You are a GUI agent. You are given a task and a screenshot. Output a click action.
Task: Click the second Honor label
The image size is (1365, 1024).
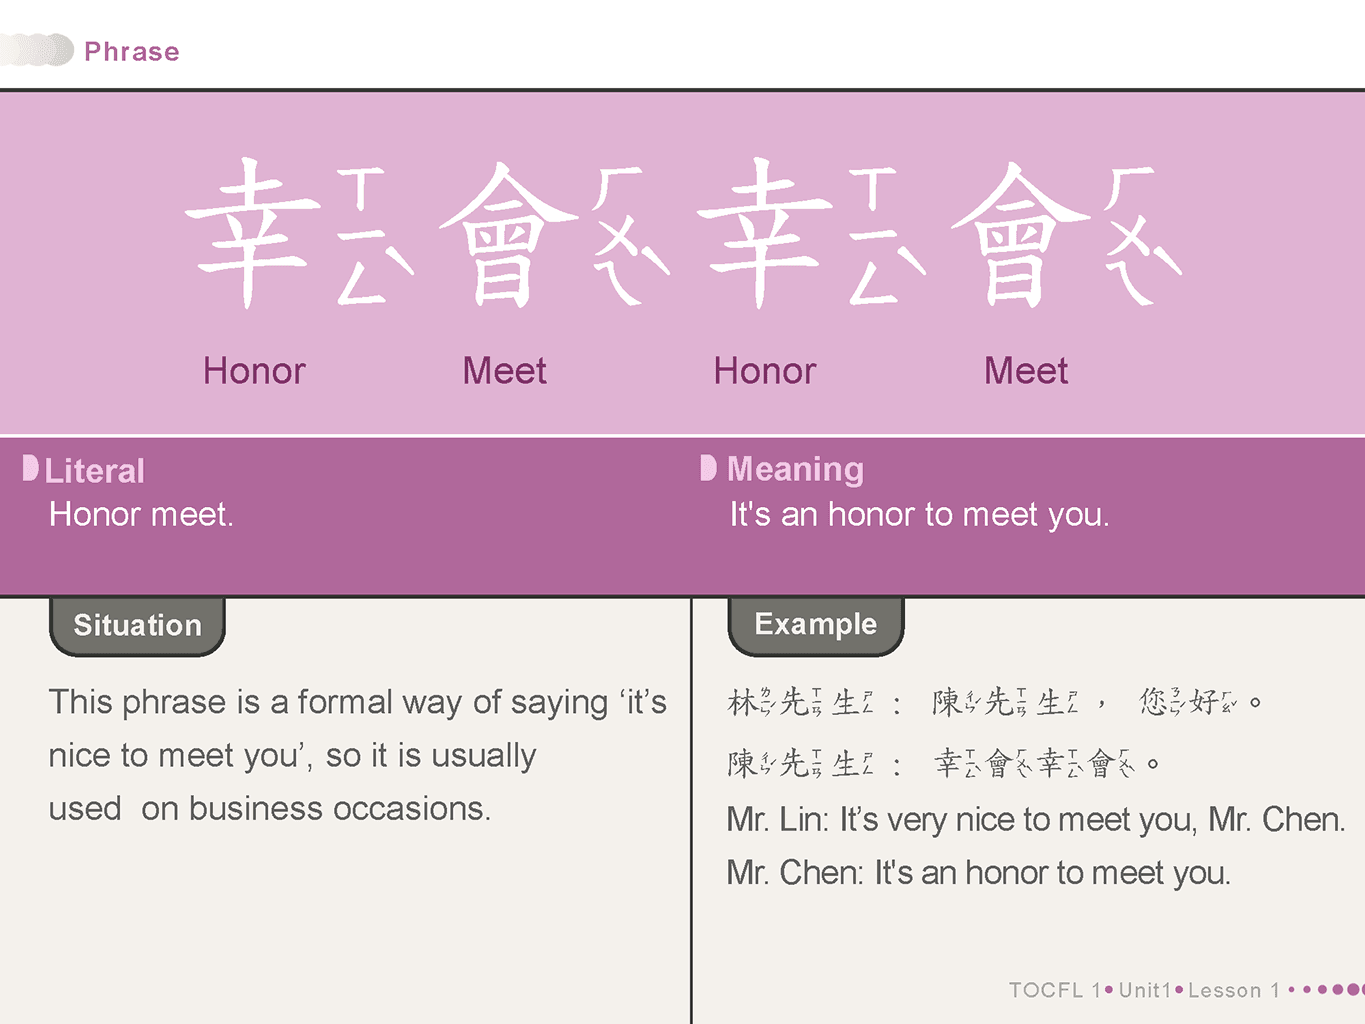(x=765, y=371)
